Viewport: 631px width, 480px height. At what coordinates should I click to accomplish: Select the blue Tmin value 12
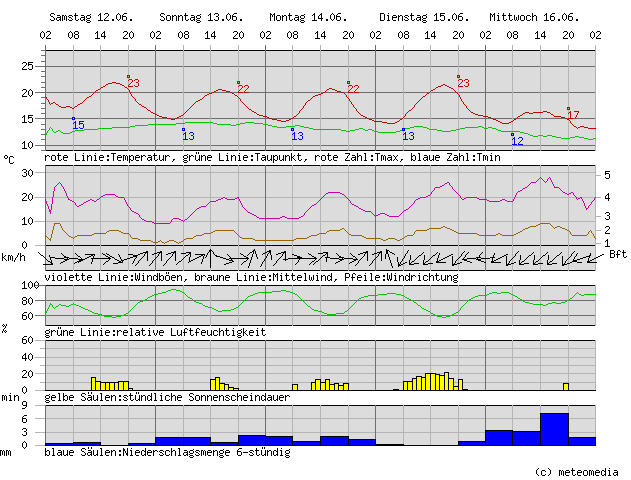[517, 141]
